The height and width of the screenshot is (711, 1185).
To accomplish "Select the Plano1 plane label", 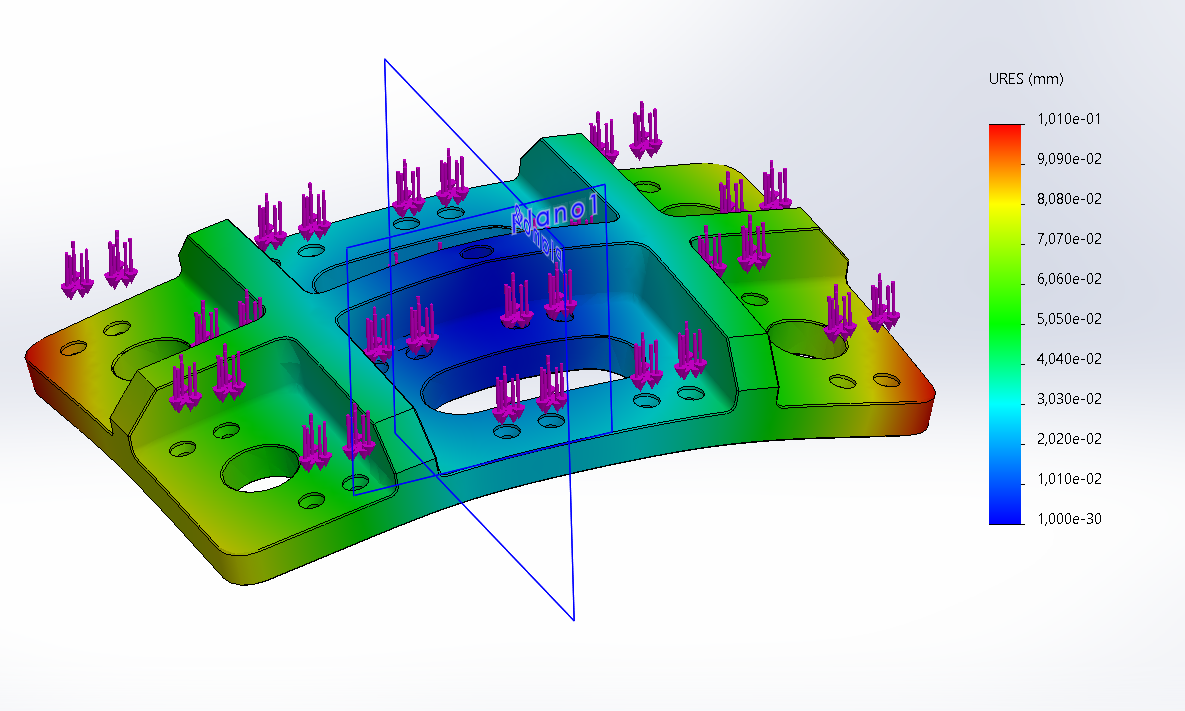I will [555, 215].
